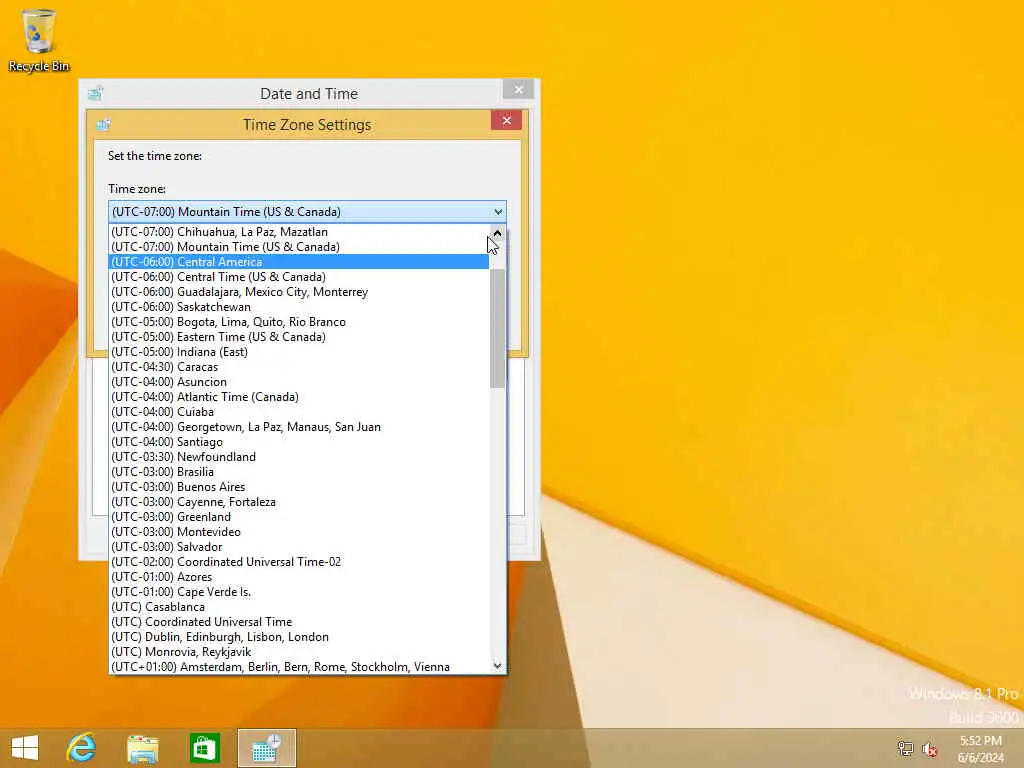The height and width of the screenshot is (768, 1024).
Task: Select Monrovia, Reykjavik time zone
Action: click(x=299, y=652)
